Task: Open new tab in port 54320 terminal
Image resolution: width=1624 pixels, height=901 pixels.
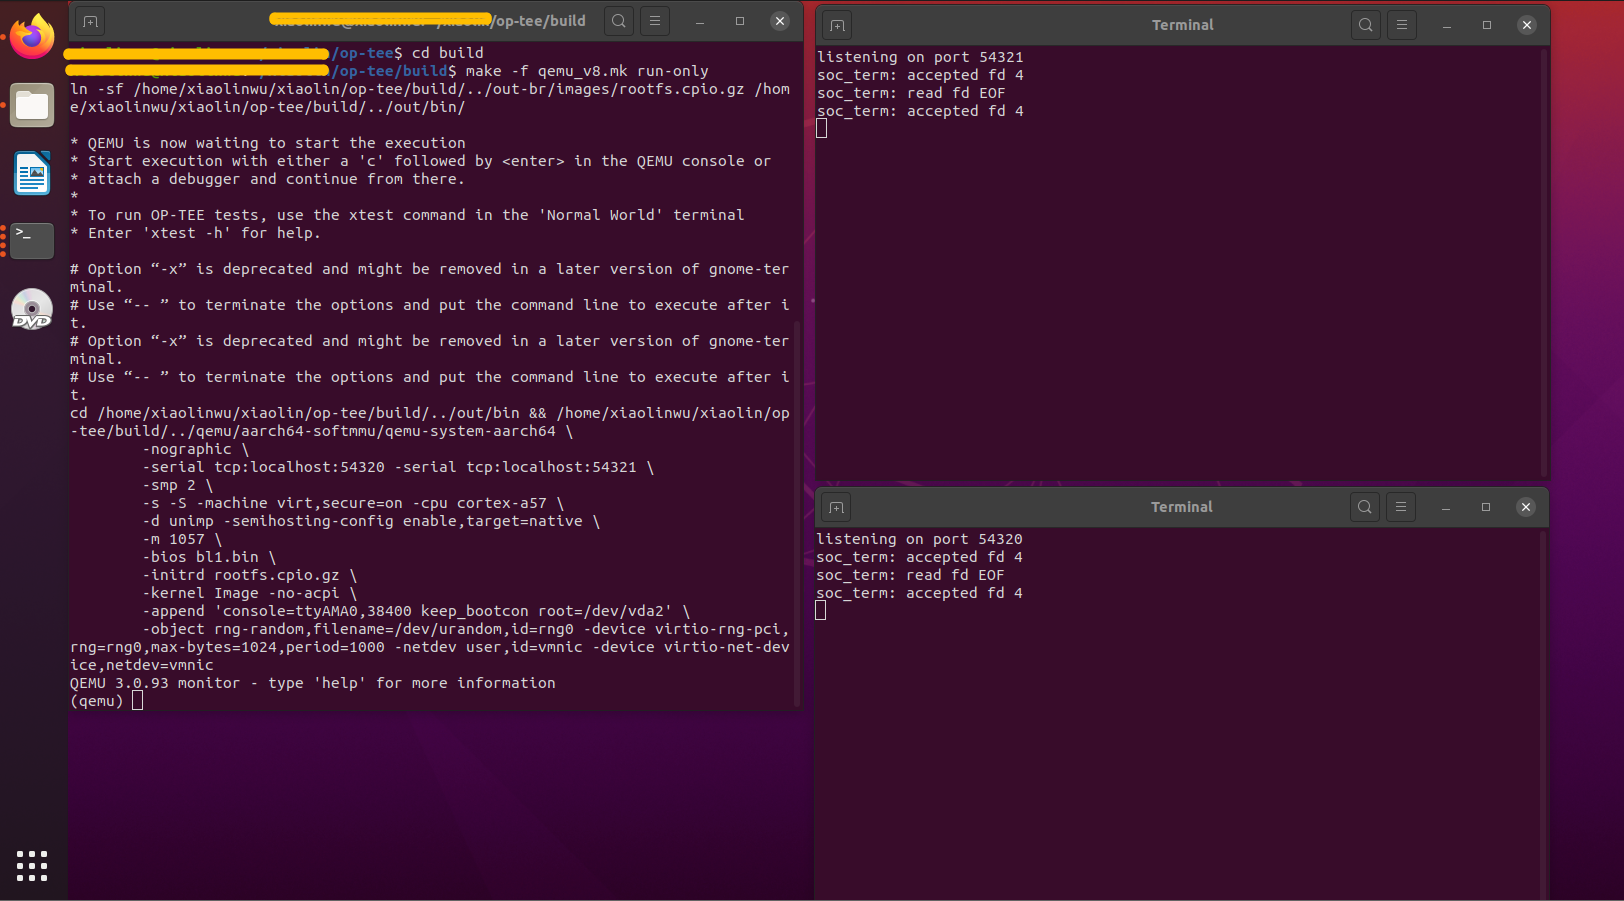Action: click(x=836, y=507)
